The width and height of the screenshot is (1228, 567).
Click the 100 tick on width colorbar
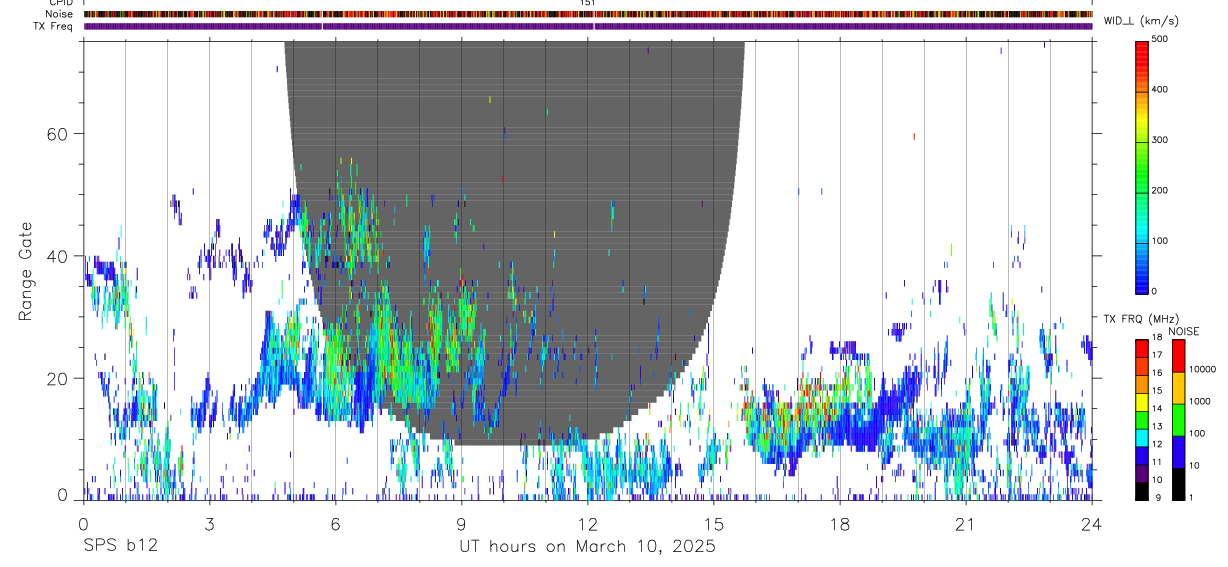pyautogui.click(x=1162, y=241)
